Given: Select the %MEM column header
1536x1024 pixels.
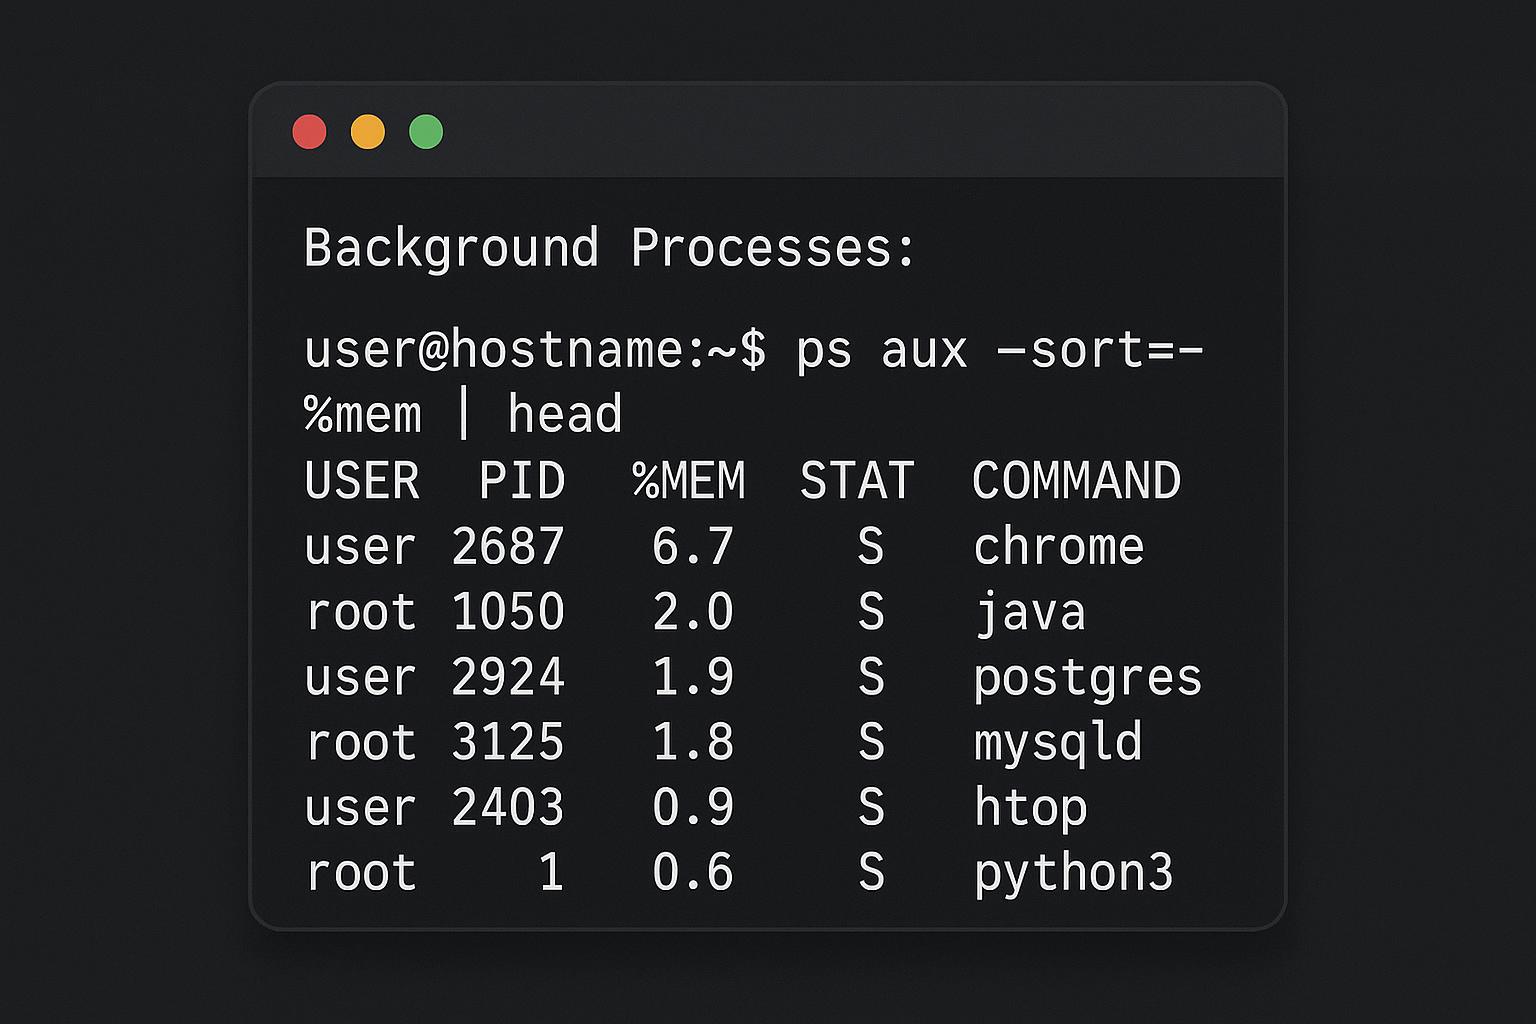Looking at the screenshot, I should [x=689, y=481].
